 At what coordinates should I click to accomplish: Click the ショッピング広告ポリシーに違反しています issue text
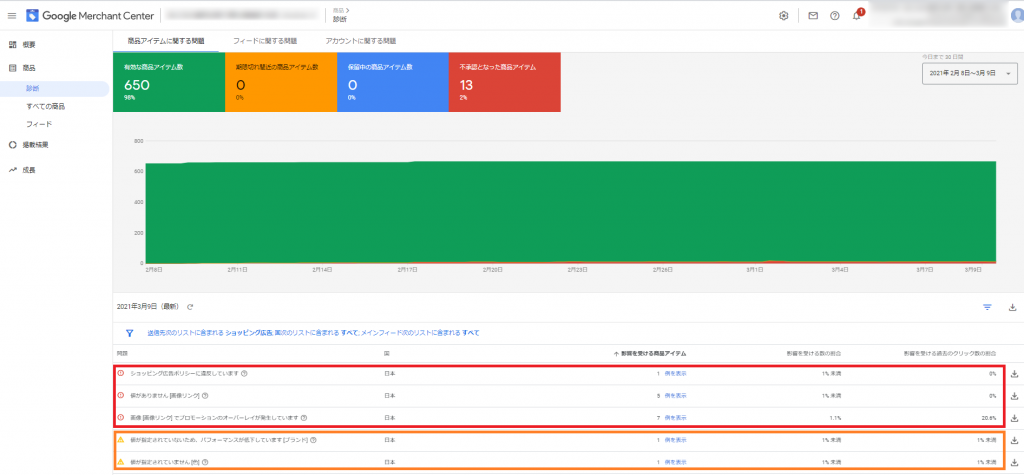click(183, 374)
